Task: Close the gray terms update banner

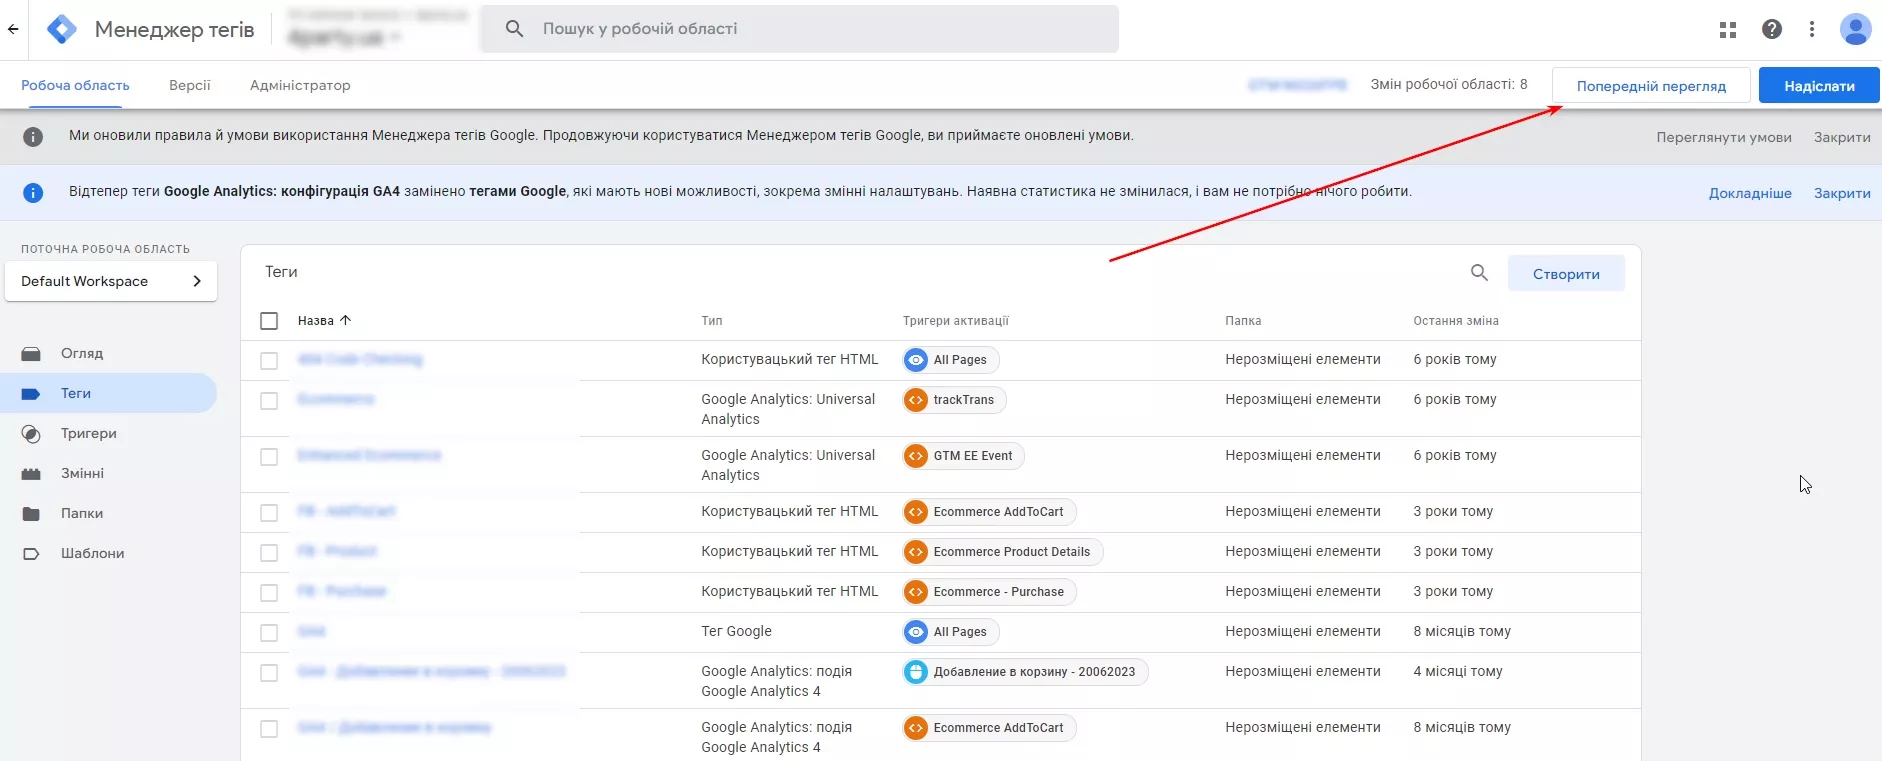Action: click(x=1842, y=137)
